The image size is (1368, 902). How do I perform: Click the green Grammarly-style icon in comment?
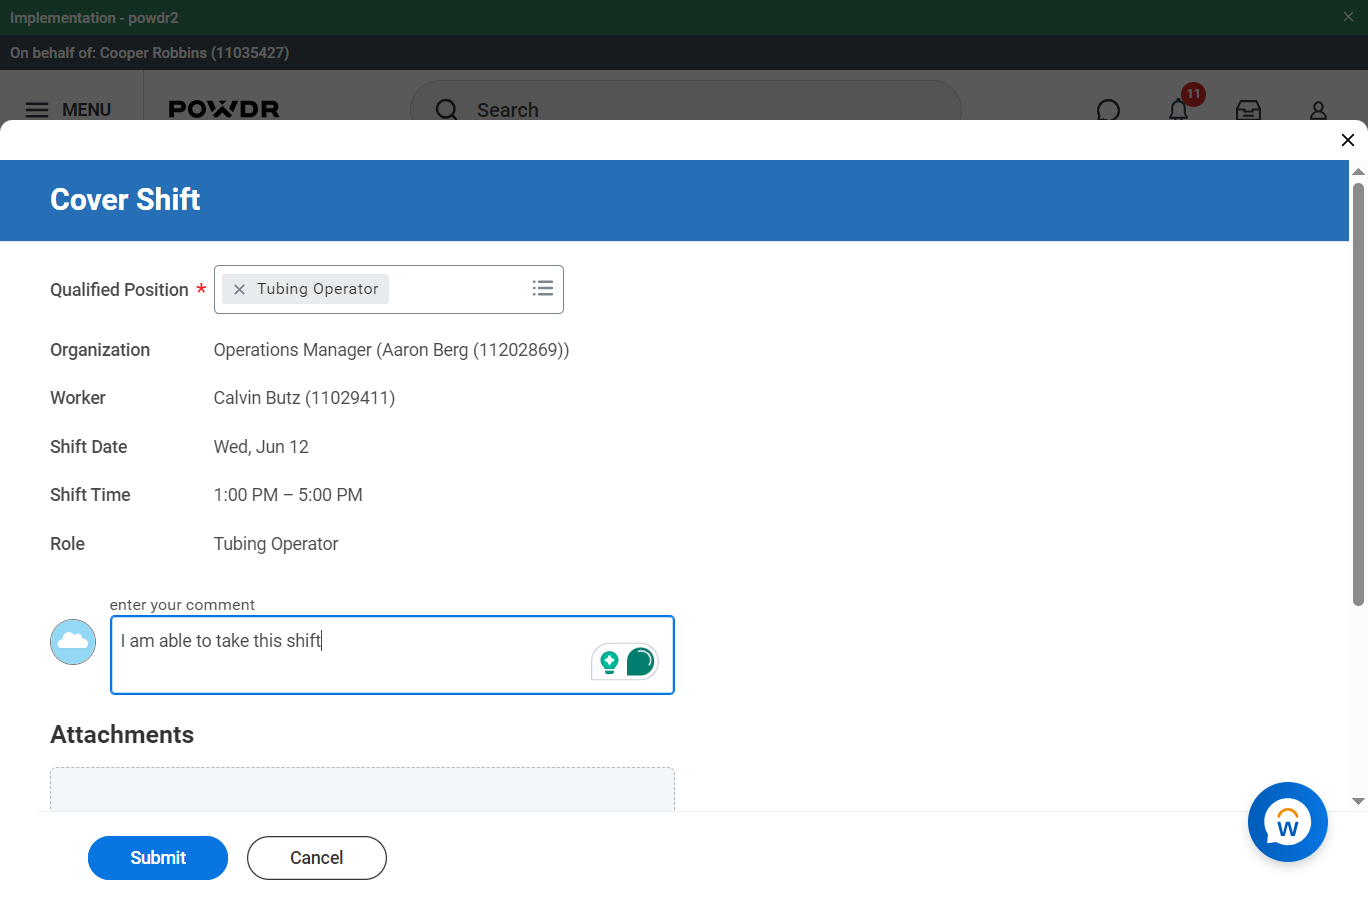640,661
